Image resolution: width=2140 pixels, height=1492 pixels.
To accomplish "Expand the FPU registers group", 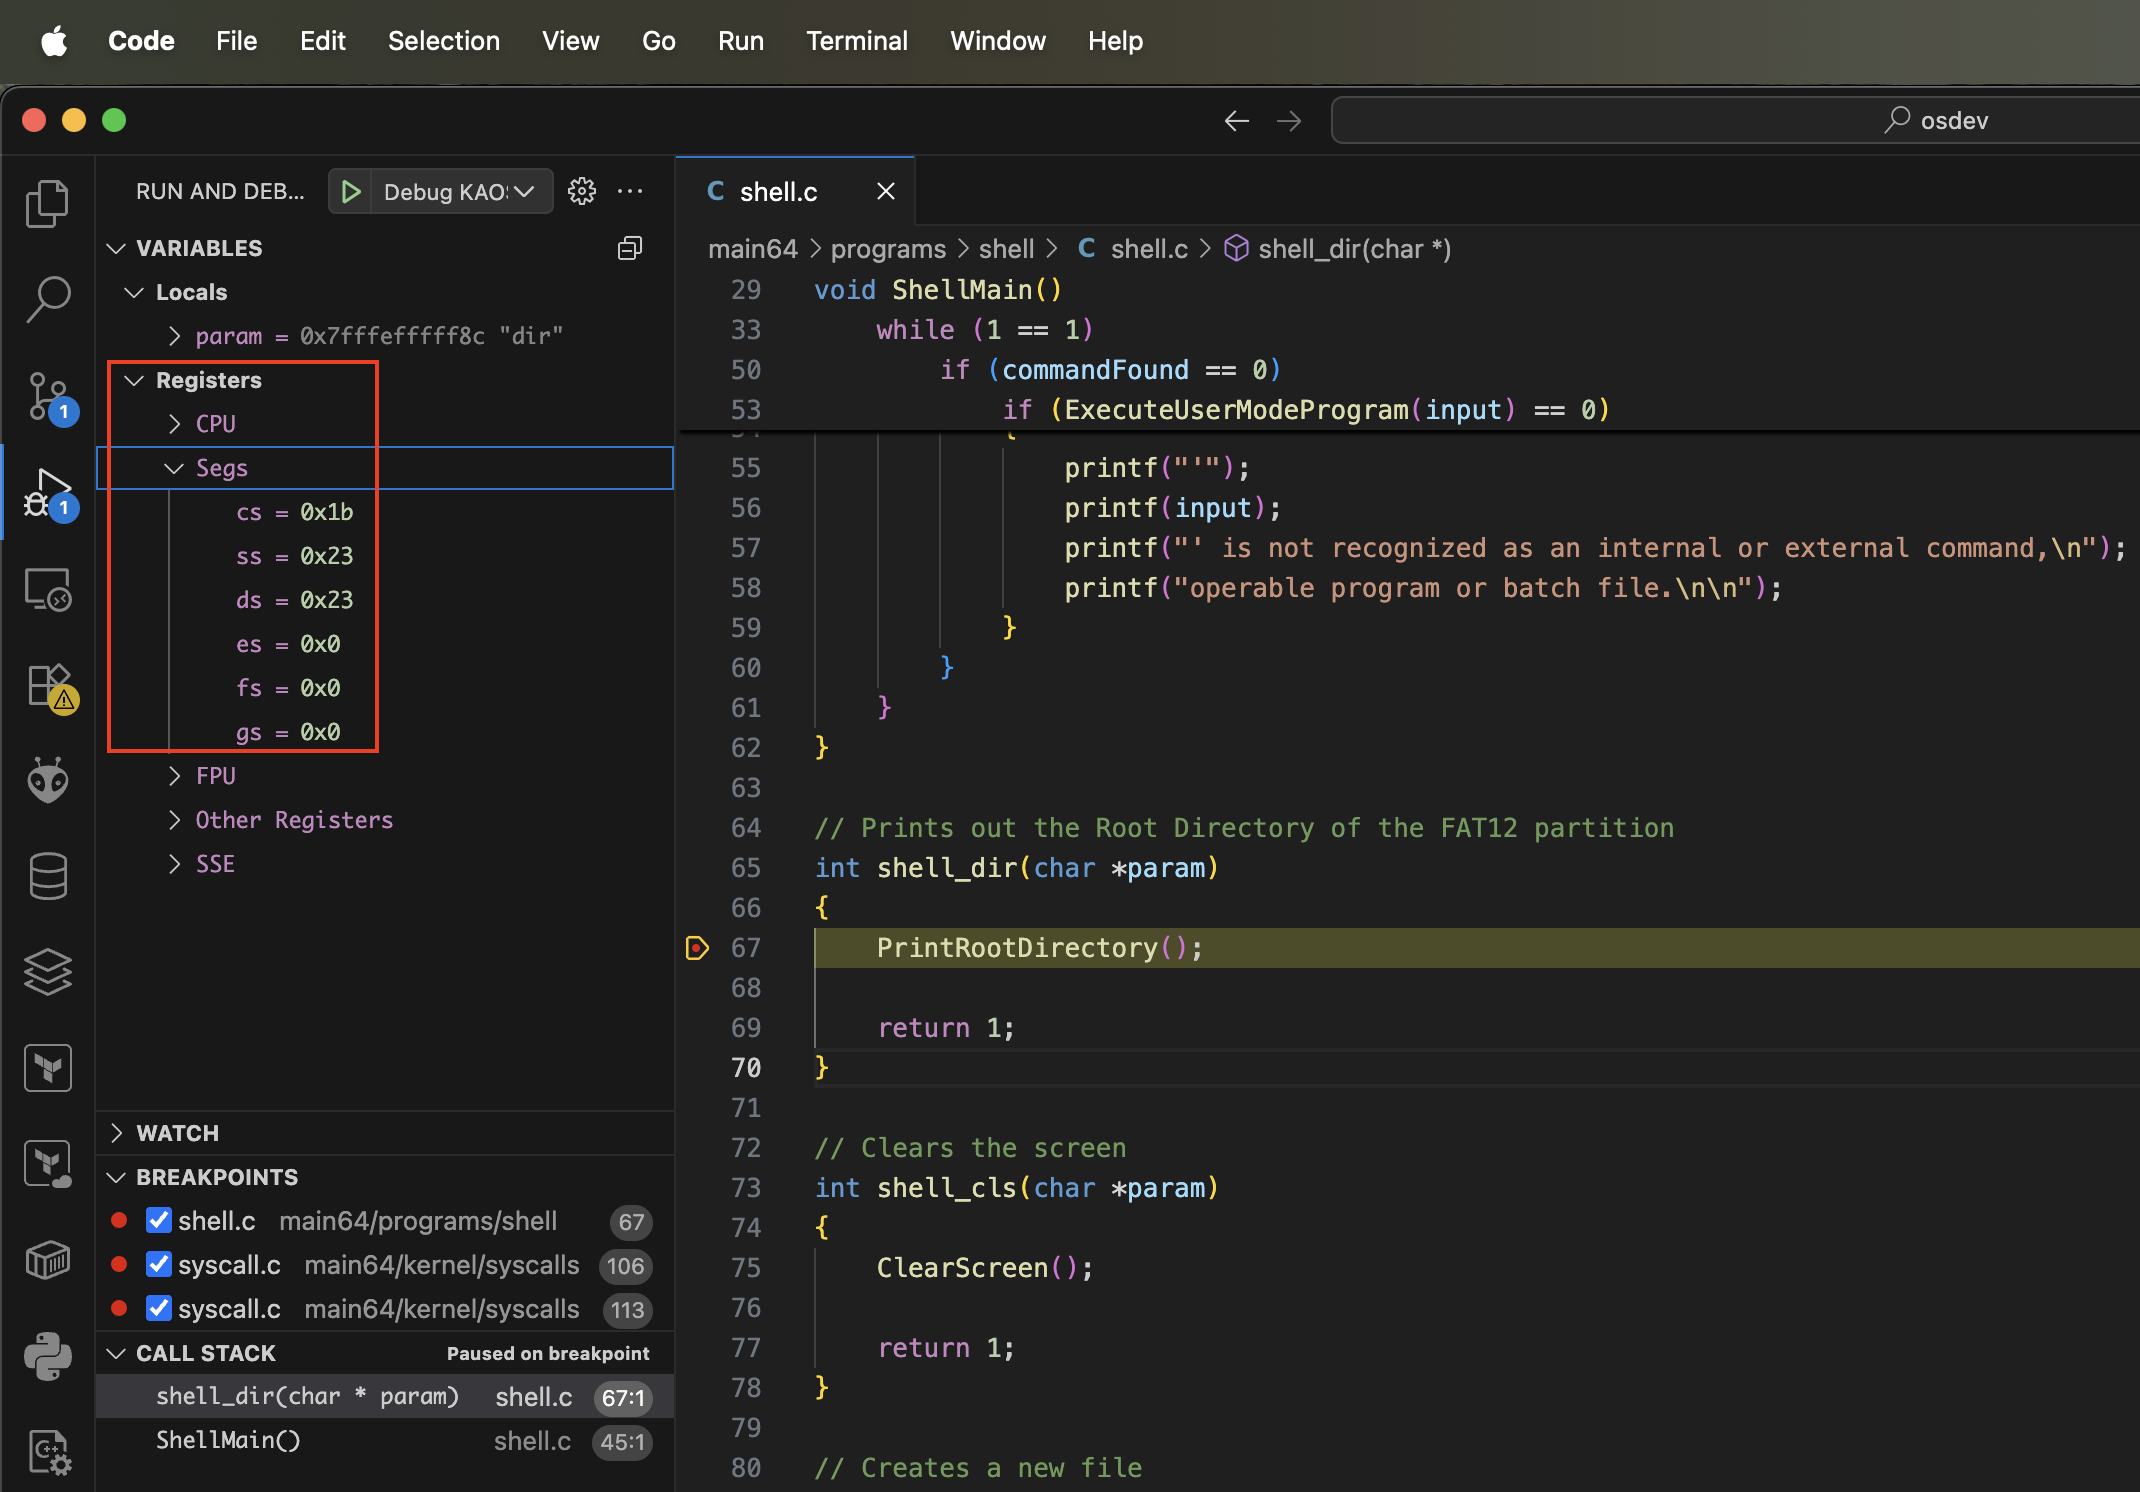I will tap(174, 776).
